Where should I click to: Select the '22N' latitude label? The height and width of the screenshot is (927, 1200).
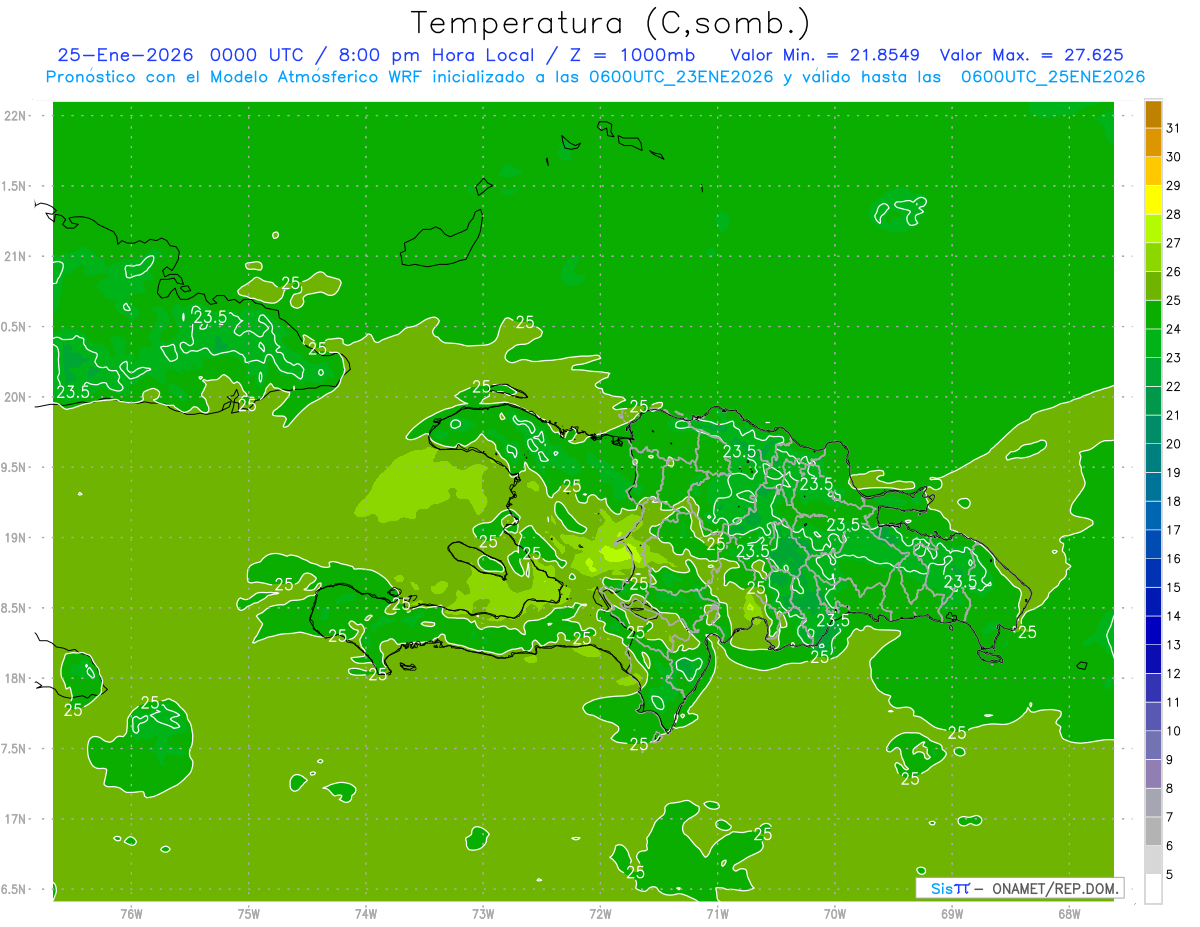point(17,116)
